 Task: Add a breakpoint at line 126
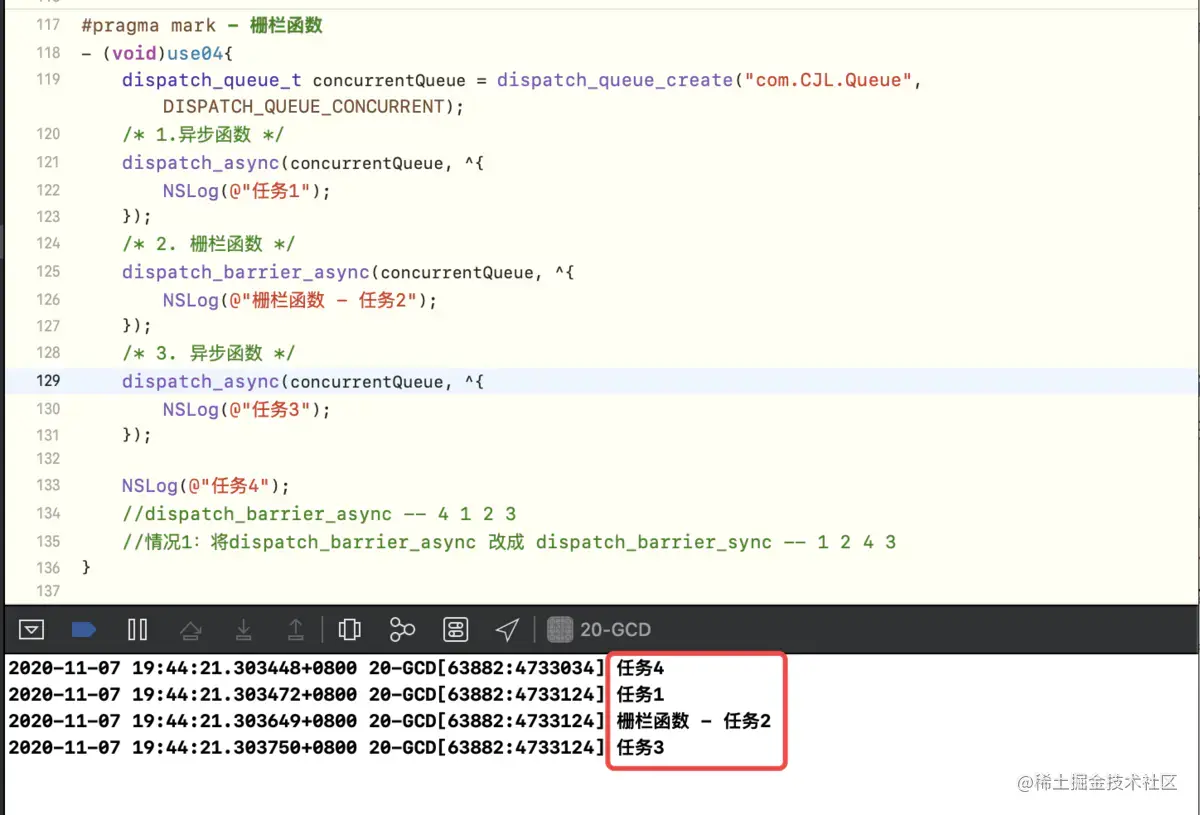pos(48,299)
